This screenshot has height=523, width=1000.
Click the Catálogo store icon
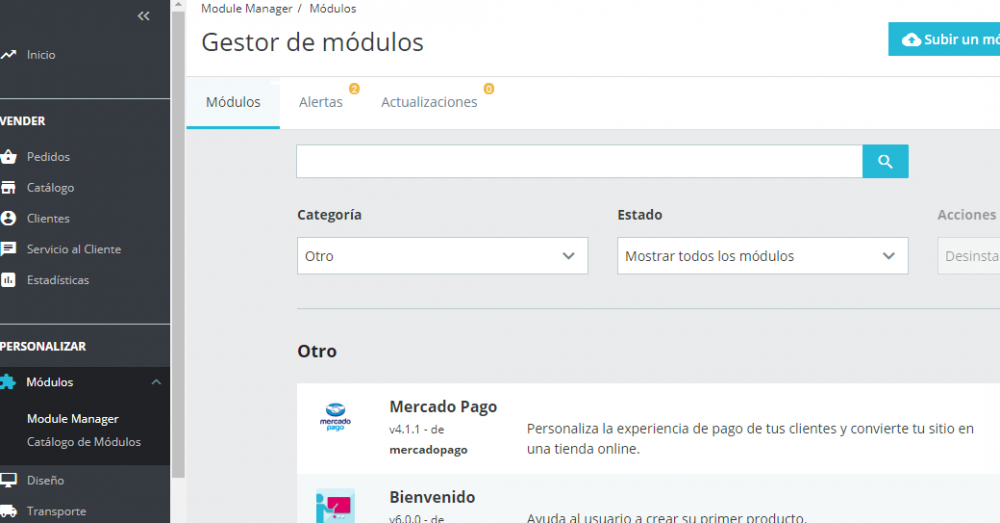[x=8, y=188]
